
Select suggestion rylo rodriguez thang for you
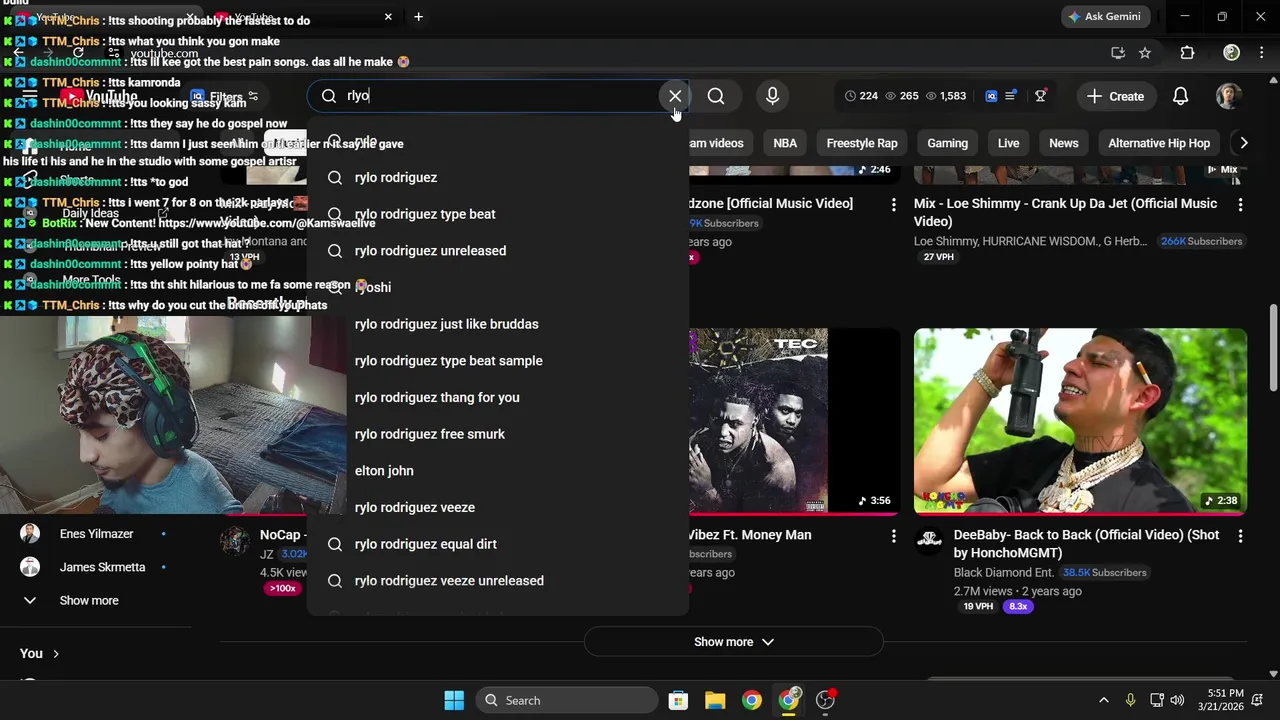pos(498,397)
